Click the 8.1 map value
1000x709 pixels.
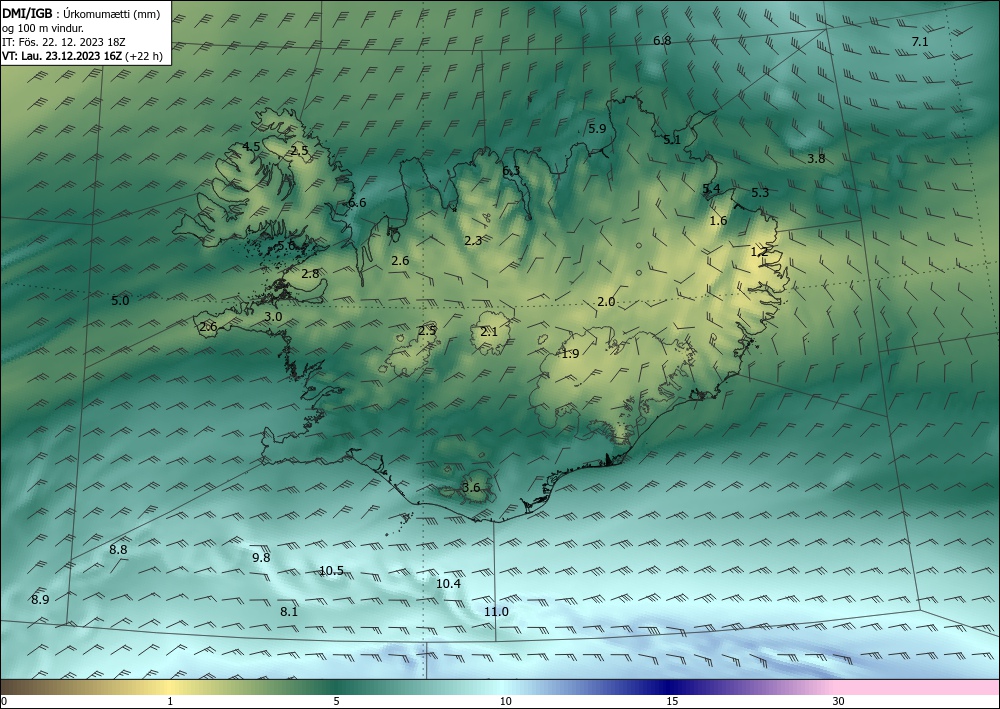tap(289, 611)
